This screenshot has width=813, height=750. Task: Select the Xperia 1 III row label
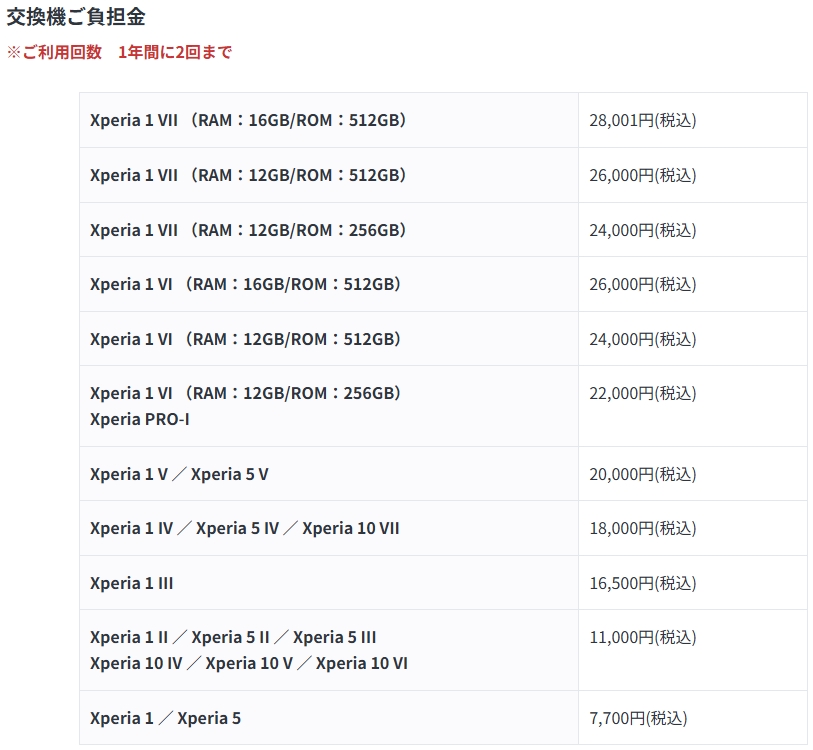[131, 583]
